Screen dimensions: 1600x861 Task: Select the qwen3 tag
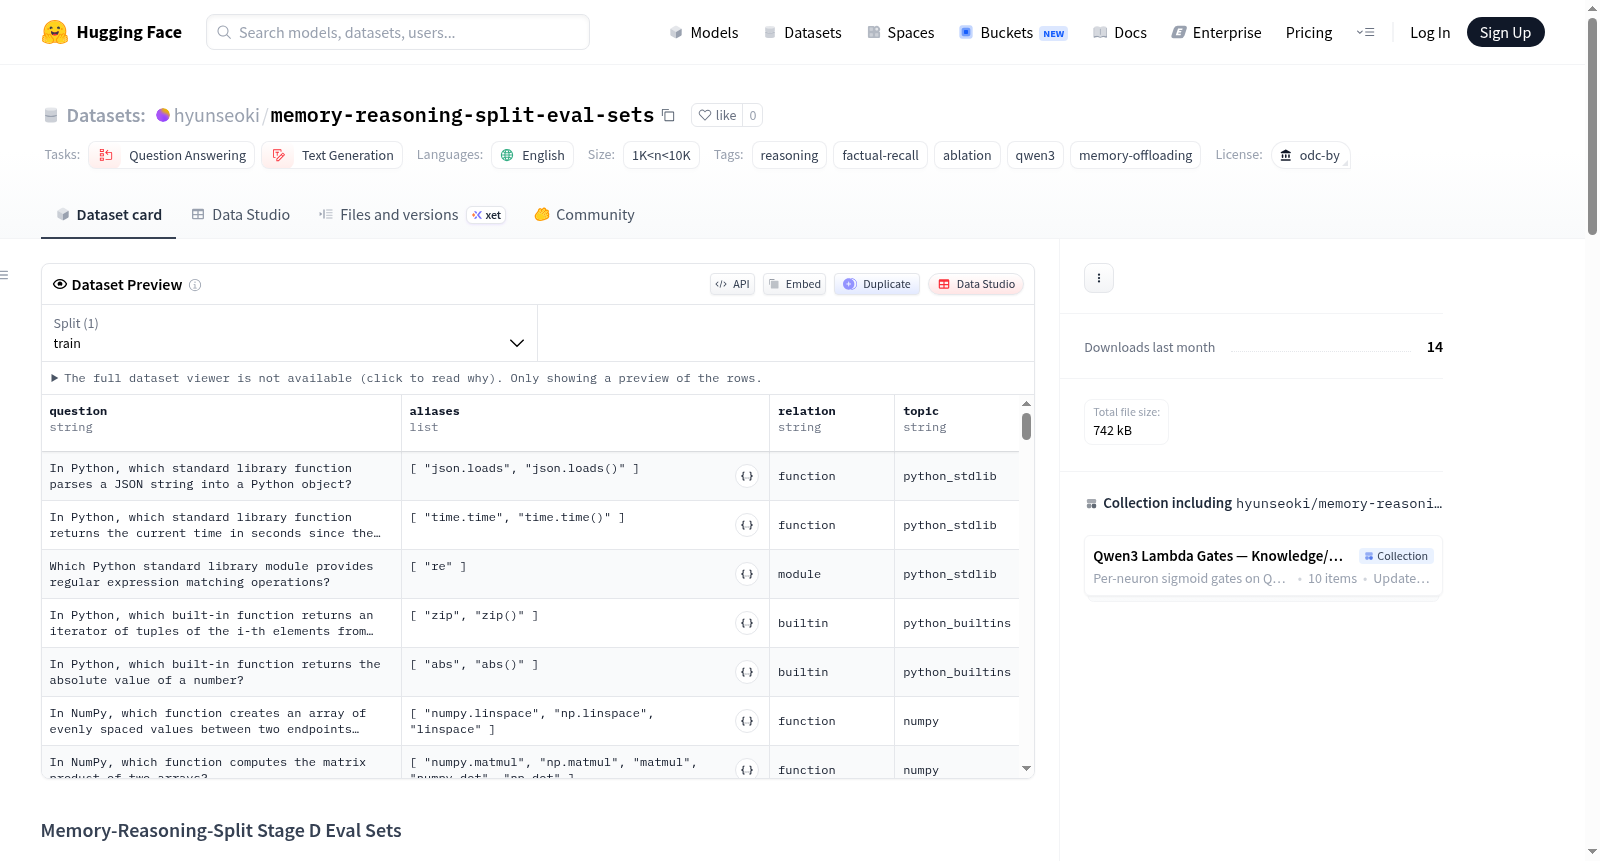1035,155
